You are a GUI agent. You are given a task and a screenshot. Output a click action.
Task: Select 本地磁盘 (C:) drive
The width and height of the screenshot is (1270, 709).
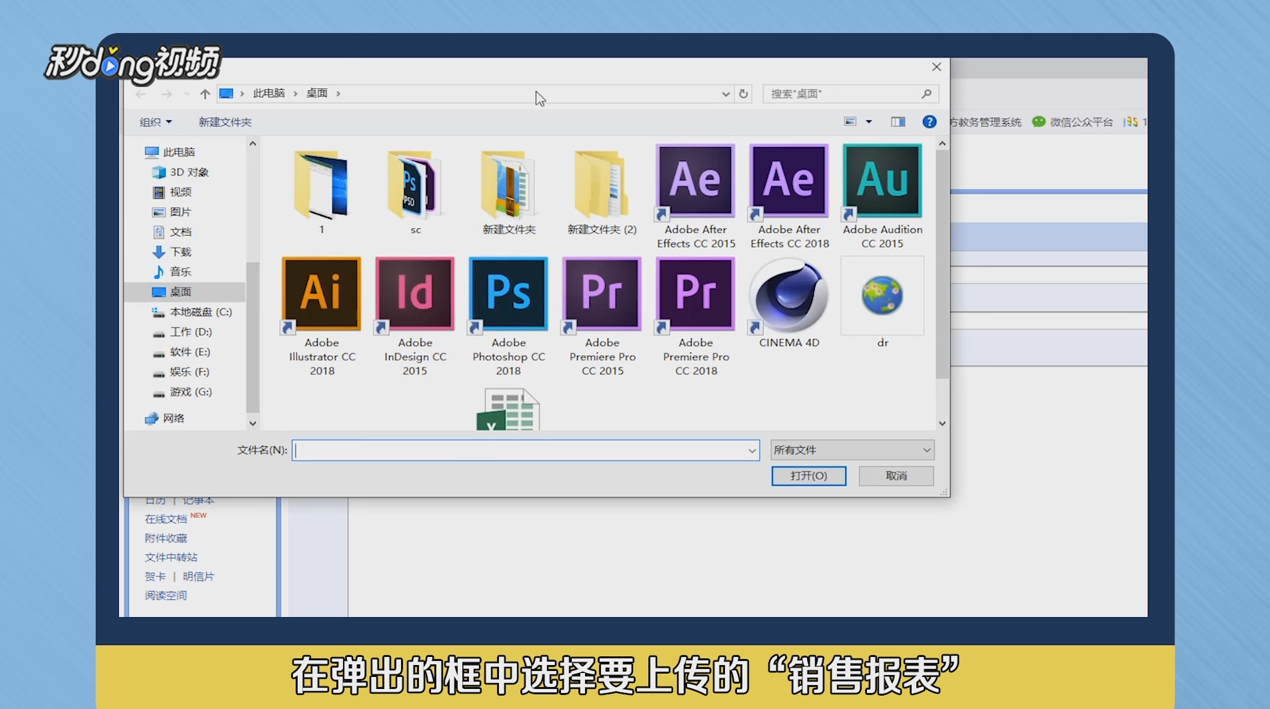click(x=192, y=312)
